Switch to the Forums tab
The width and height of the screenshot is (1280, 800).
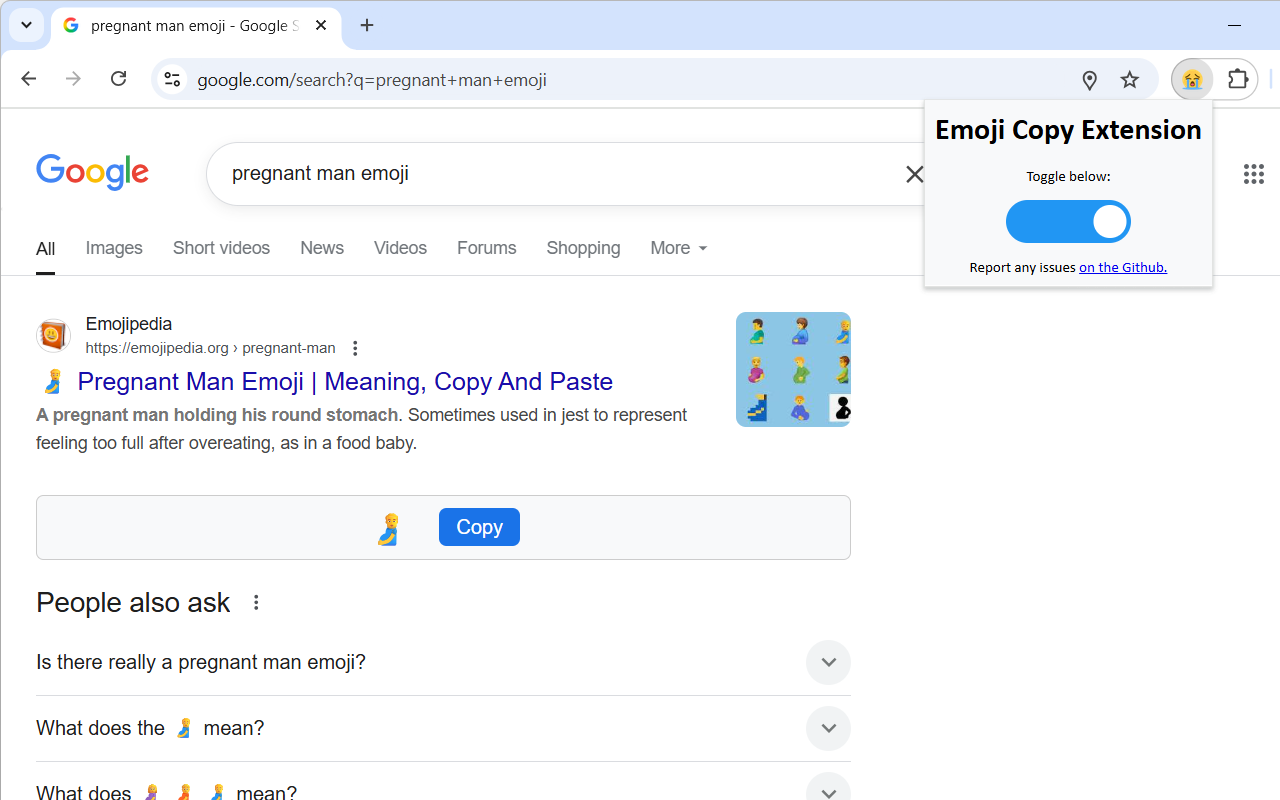pos(486,248)
